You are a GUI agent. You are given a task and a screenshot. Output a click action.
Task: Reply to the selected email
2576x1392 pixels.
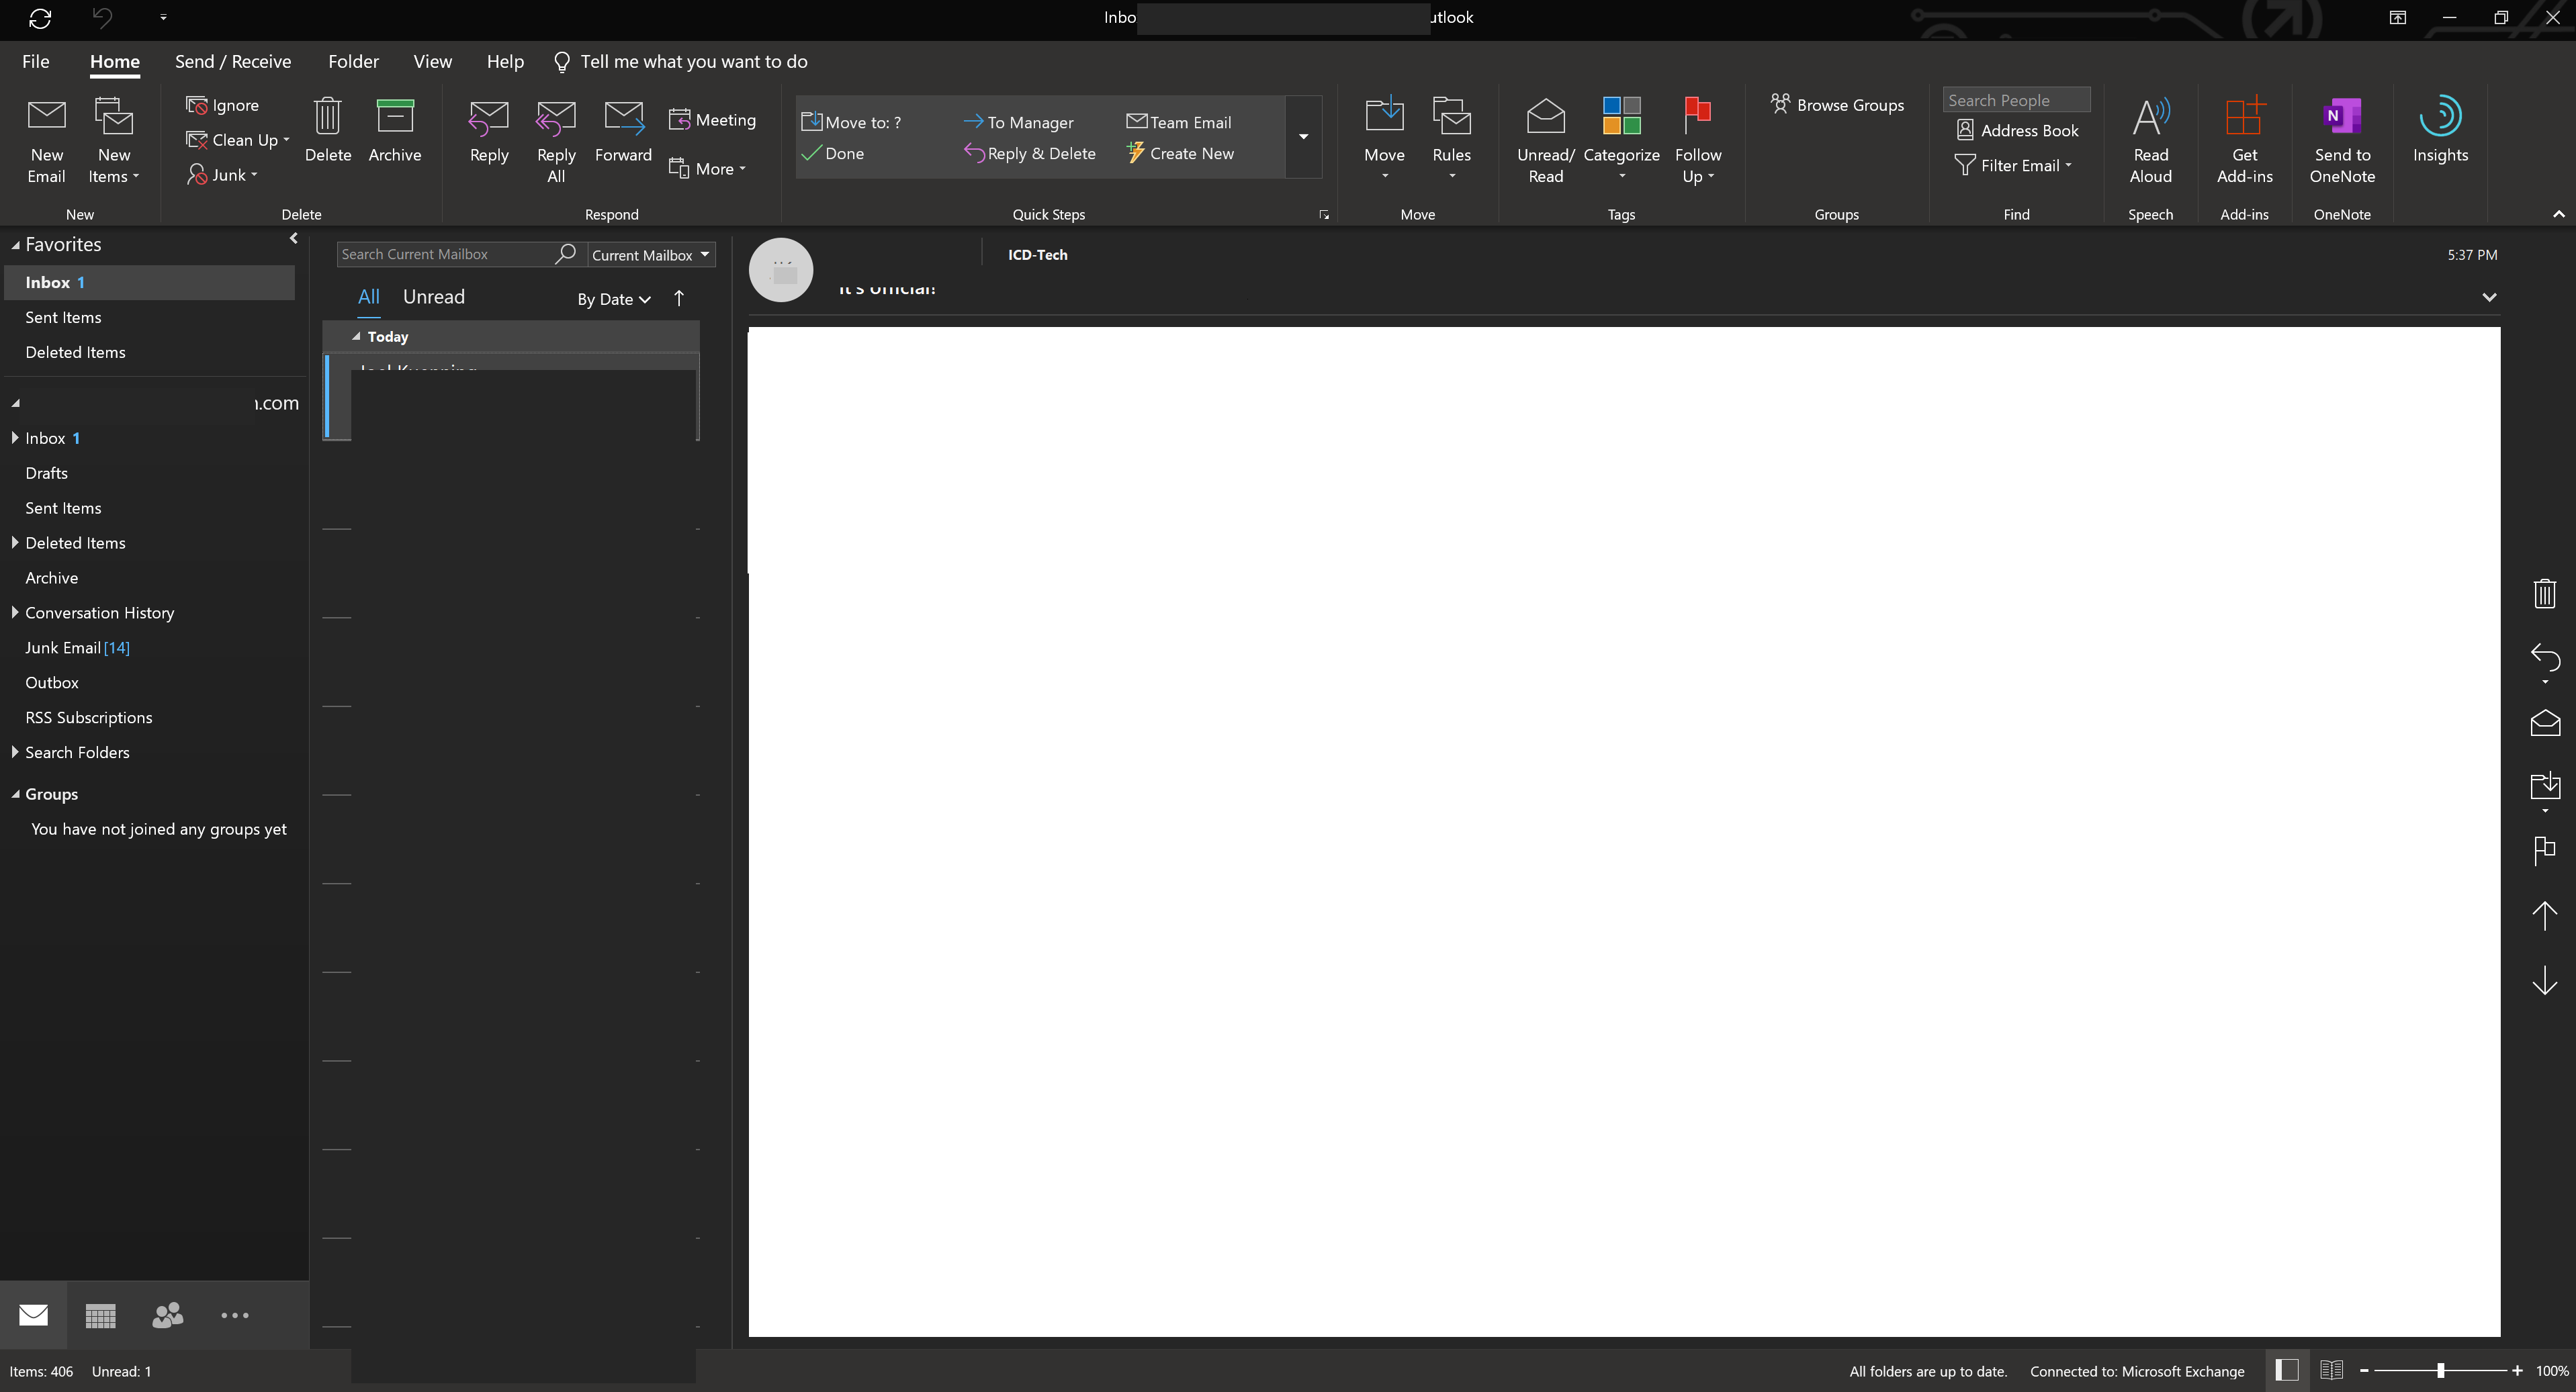pyautogui.click(x=489, y=131)
